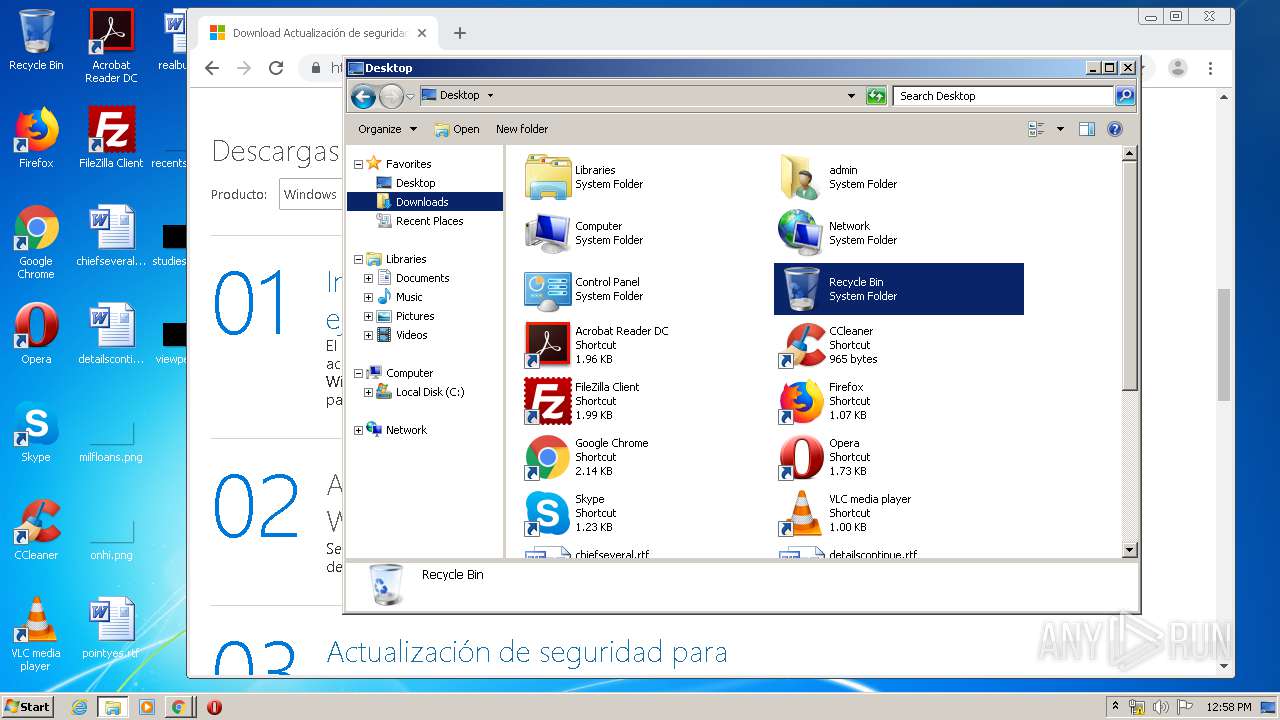
Task: Expand the Documents library node
Action: [x=368, y=278]
